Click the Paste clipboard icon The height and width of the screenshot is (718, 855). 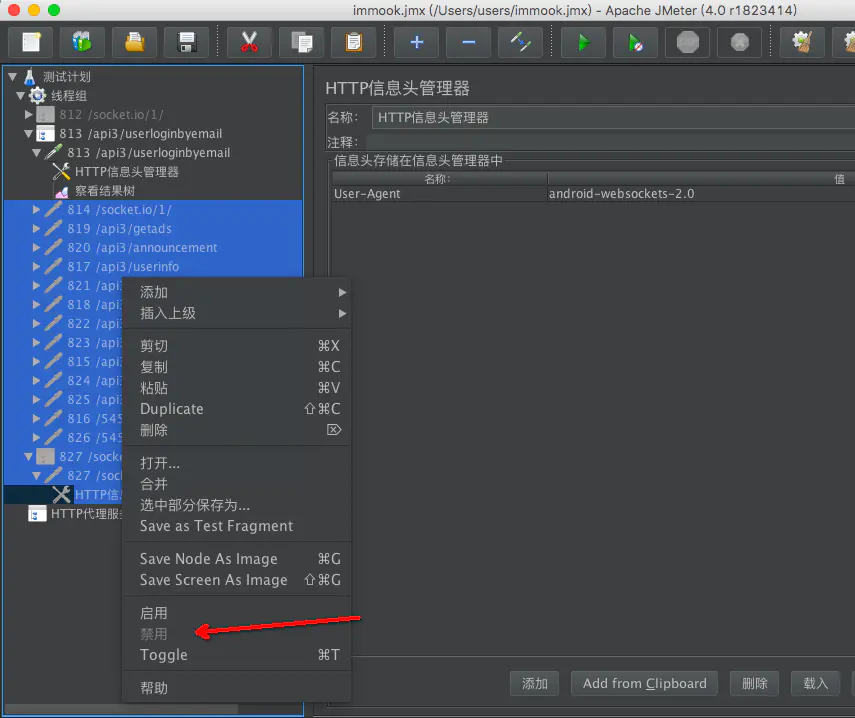click(x=353, y=42)
